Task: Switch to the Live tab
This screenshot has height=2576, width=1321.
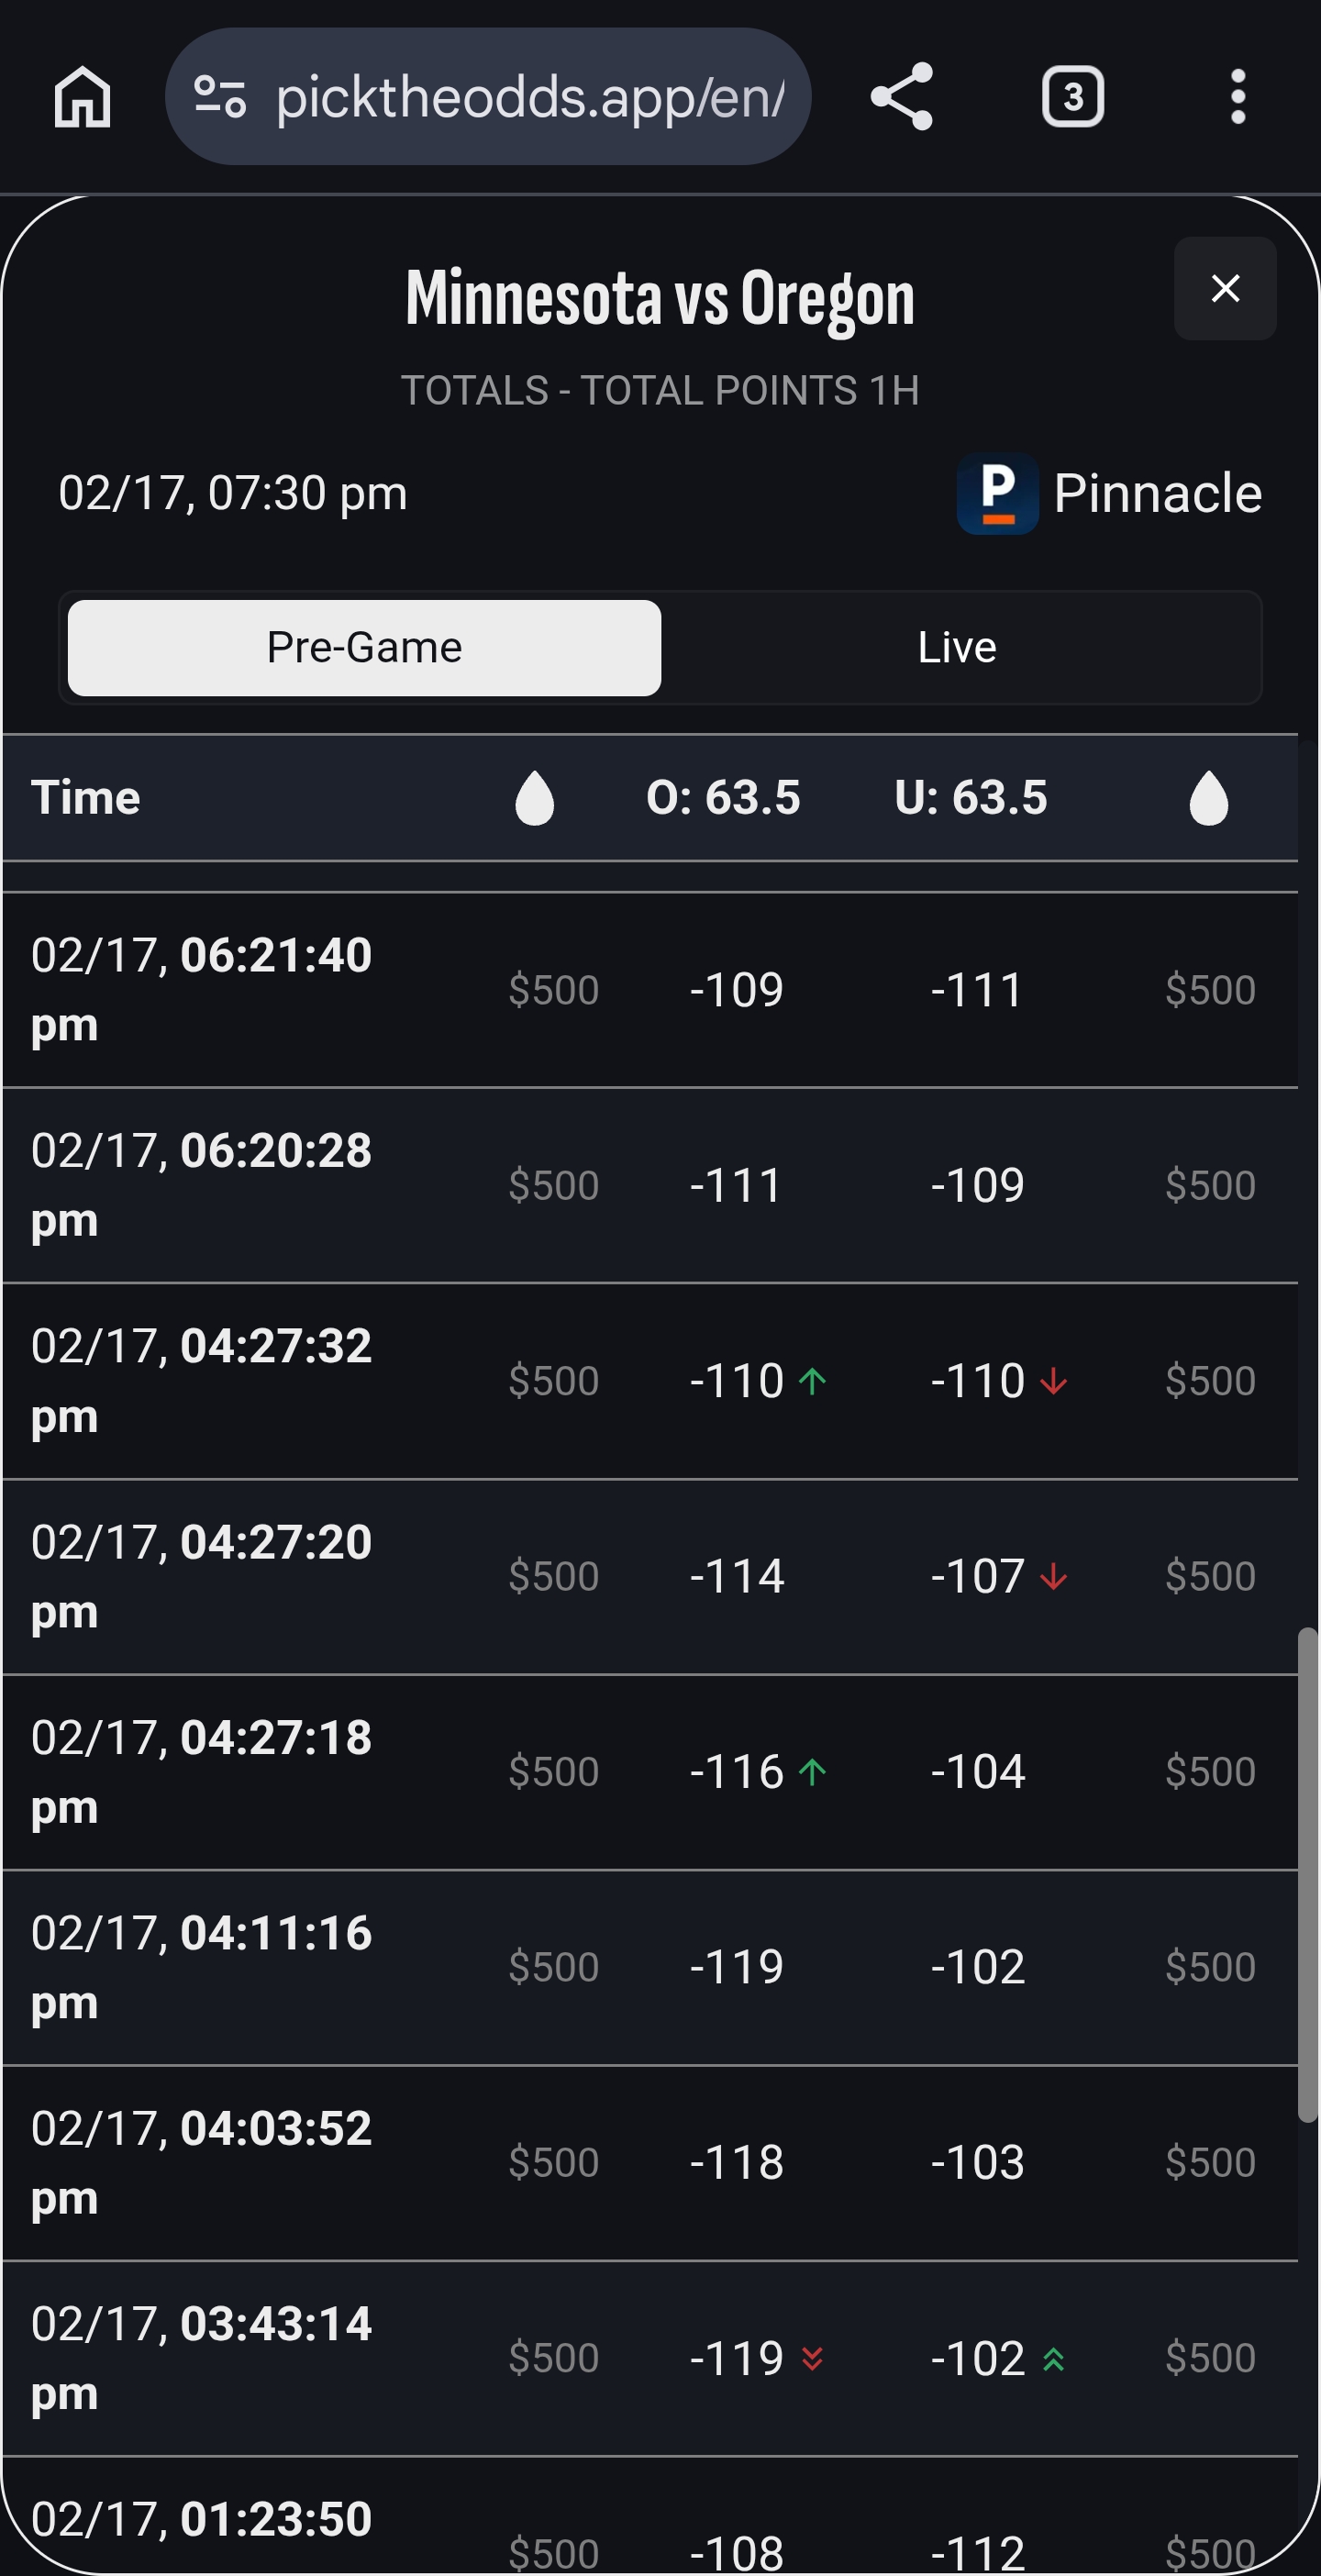Action: (x=957, y=648)
